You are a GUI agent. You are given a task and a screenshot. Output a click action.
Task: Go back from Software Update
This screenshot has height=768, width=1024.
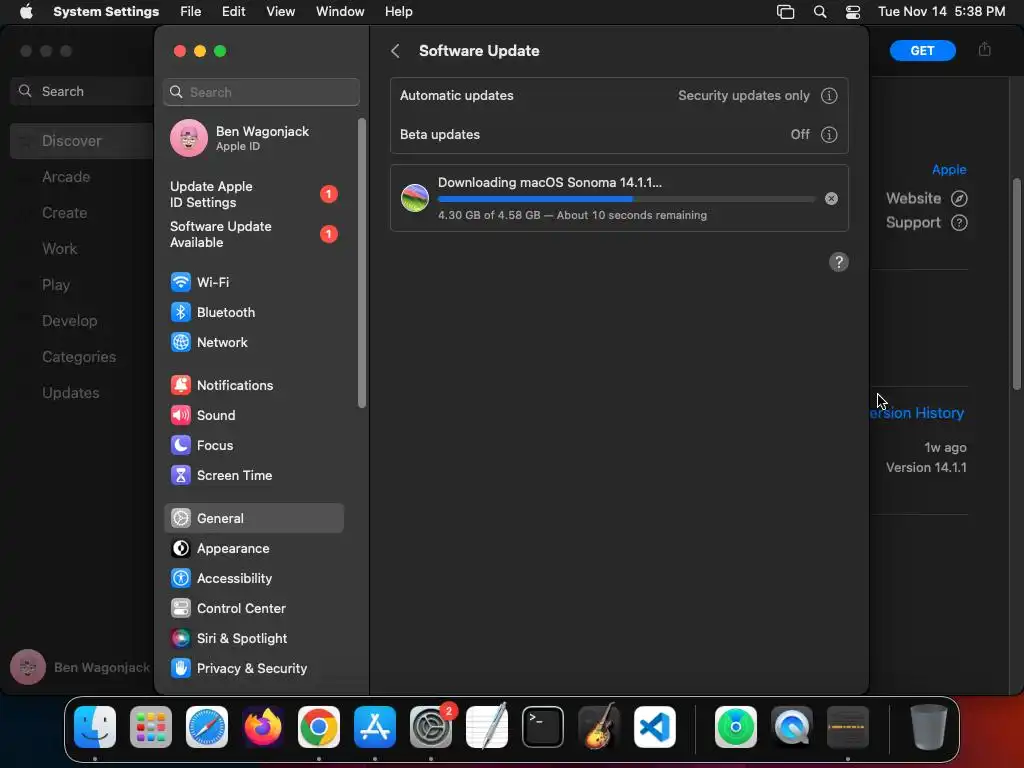(395, 51)
